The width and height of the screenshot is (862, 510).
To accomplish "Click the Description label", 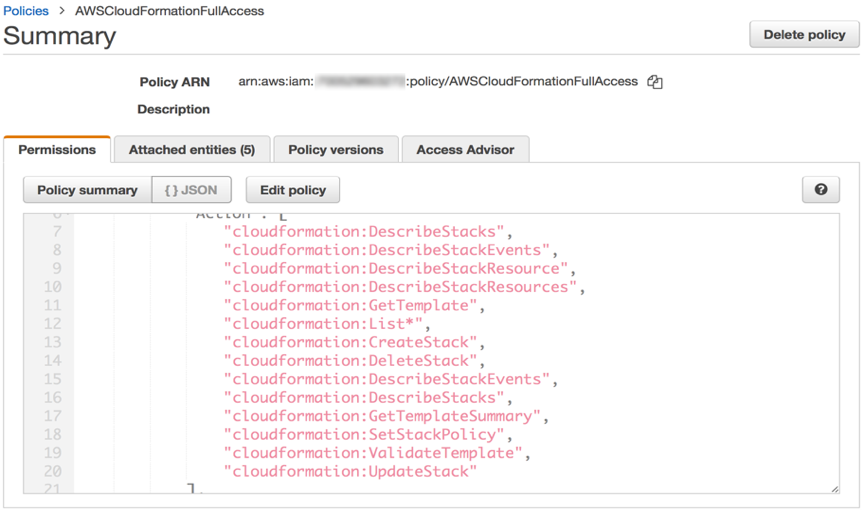I will [174, 109].
